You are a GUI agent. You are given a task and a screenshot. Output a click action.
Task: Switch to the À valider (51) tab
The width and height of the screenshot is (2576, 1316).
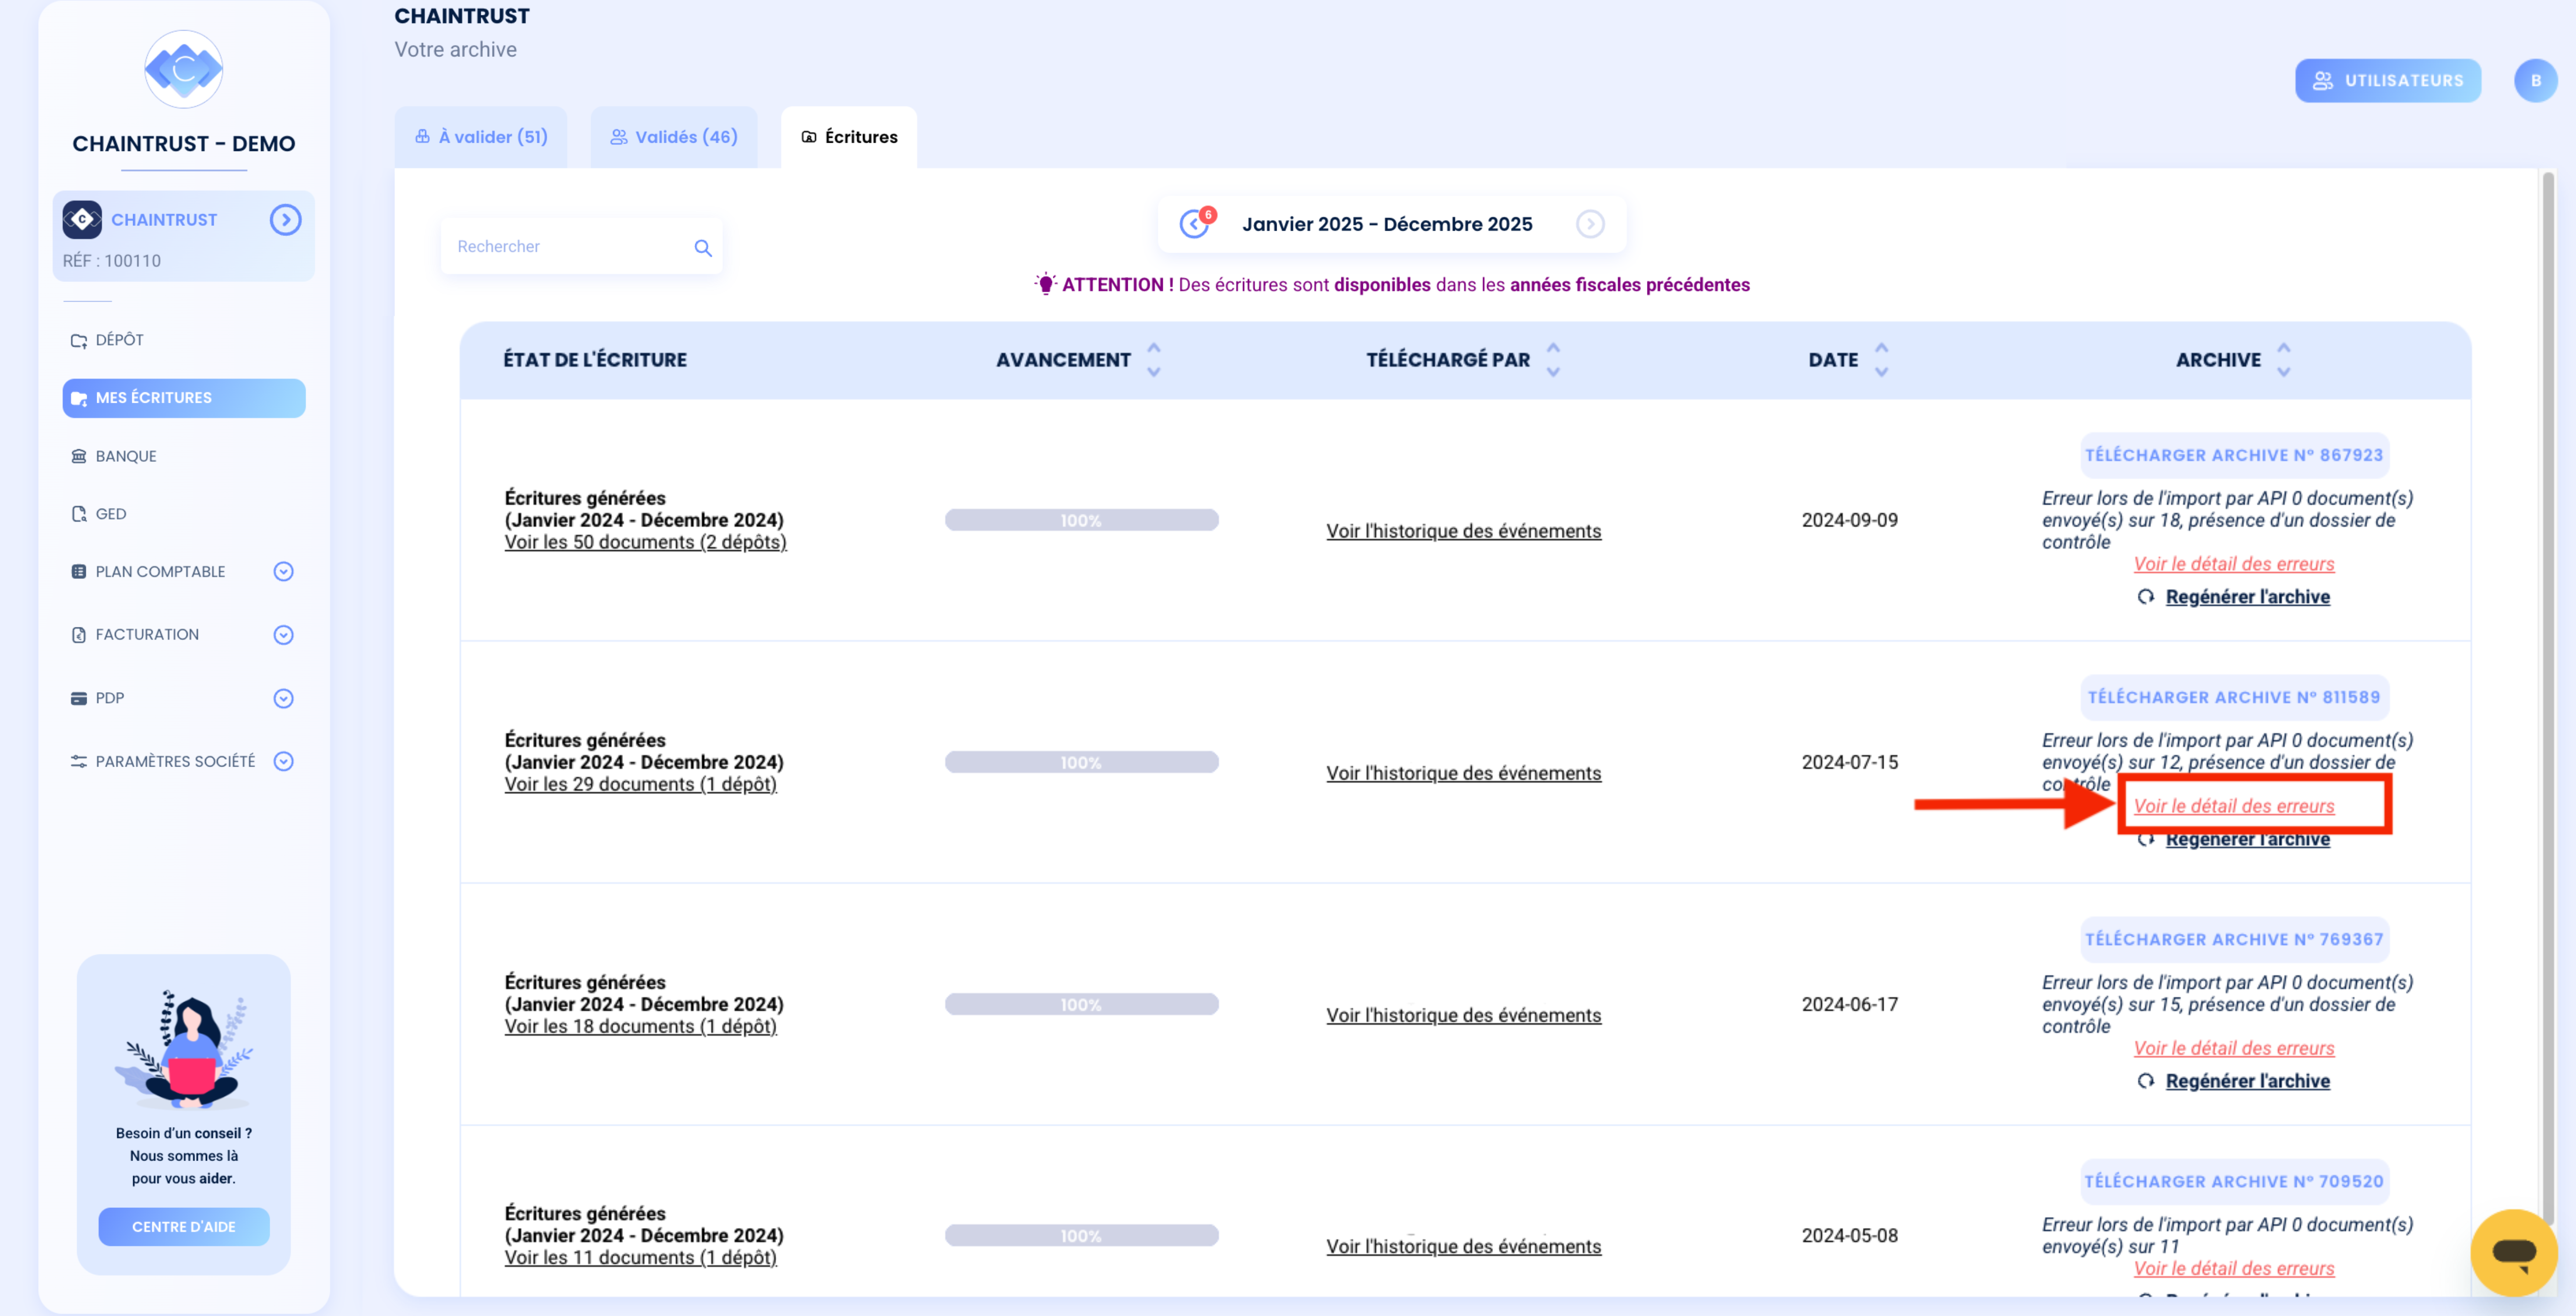tap(481, 137)
